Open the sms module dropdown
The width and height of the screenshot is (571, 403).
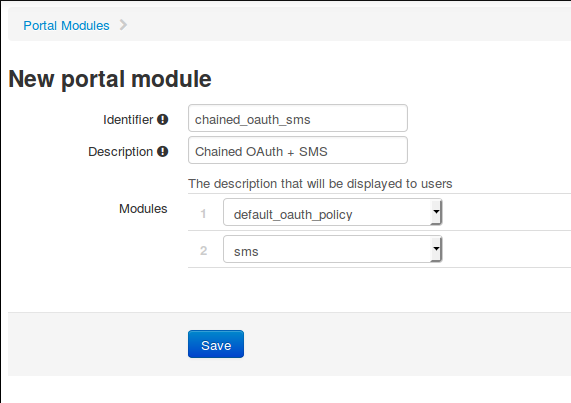332,249
